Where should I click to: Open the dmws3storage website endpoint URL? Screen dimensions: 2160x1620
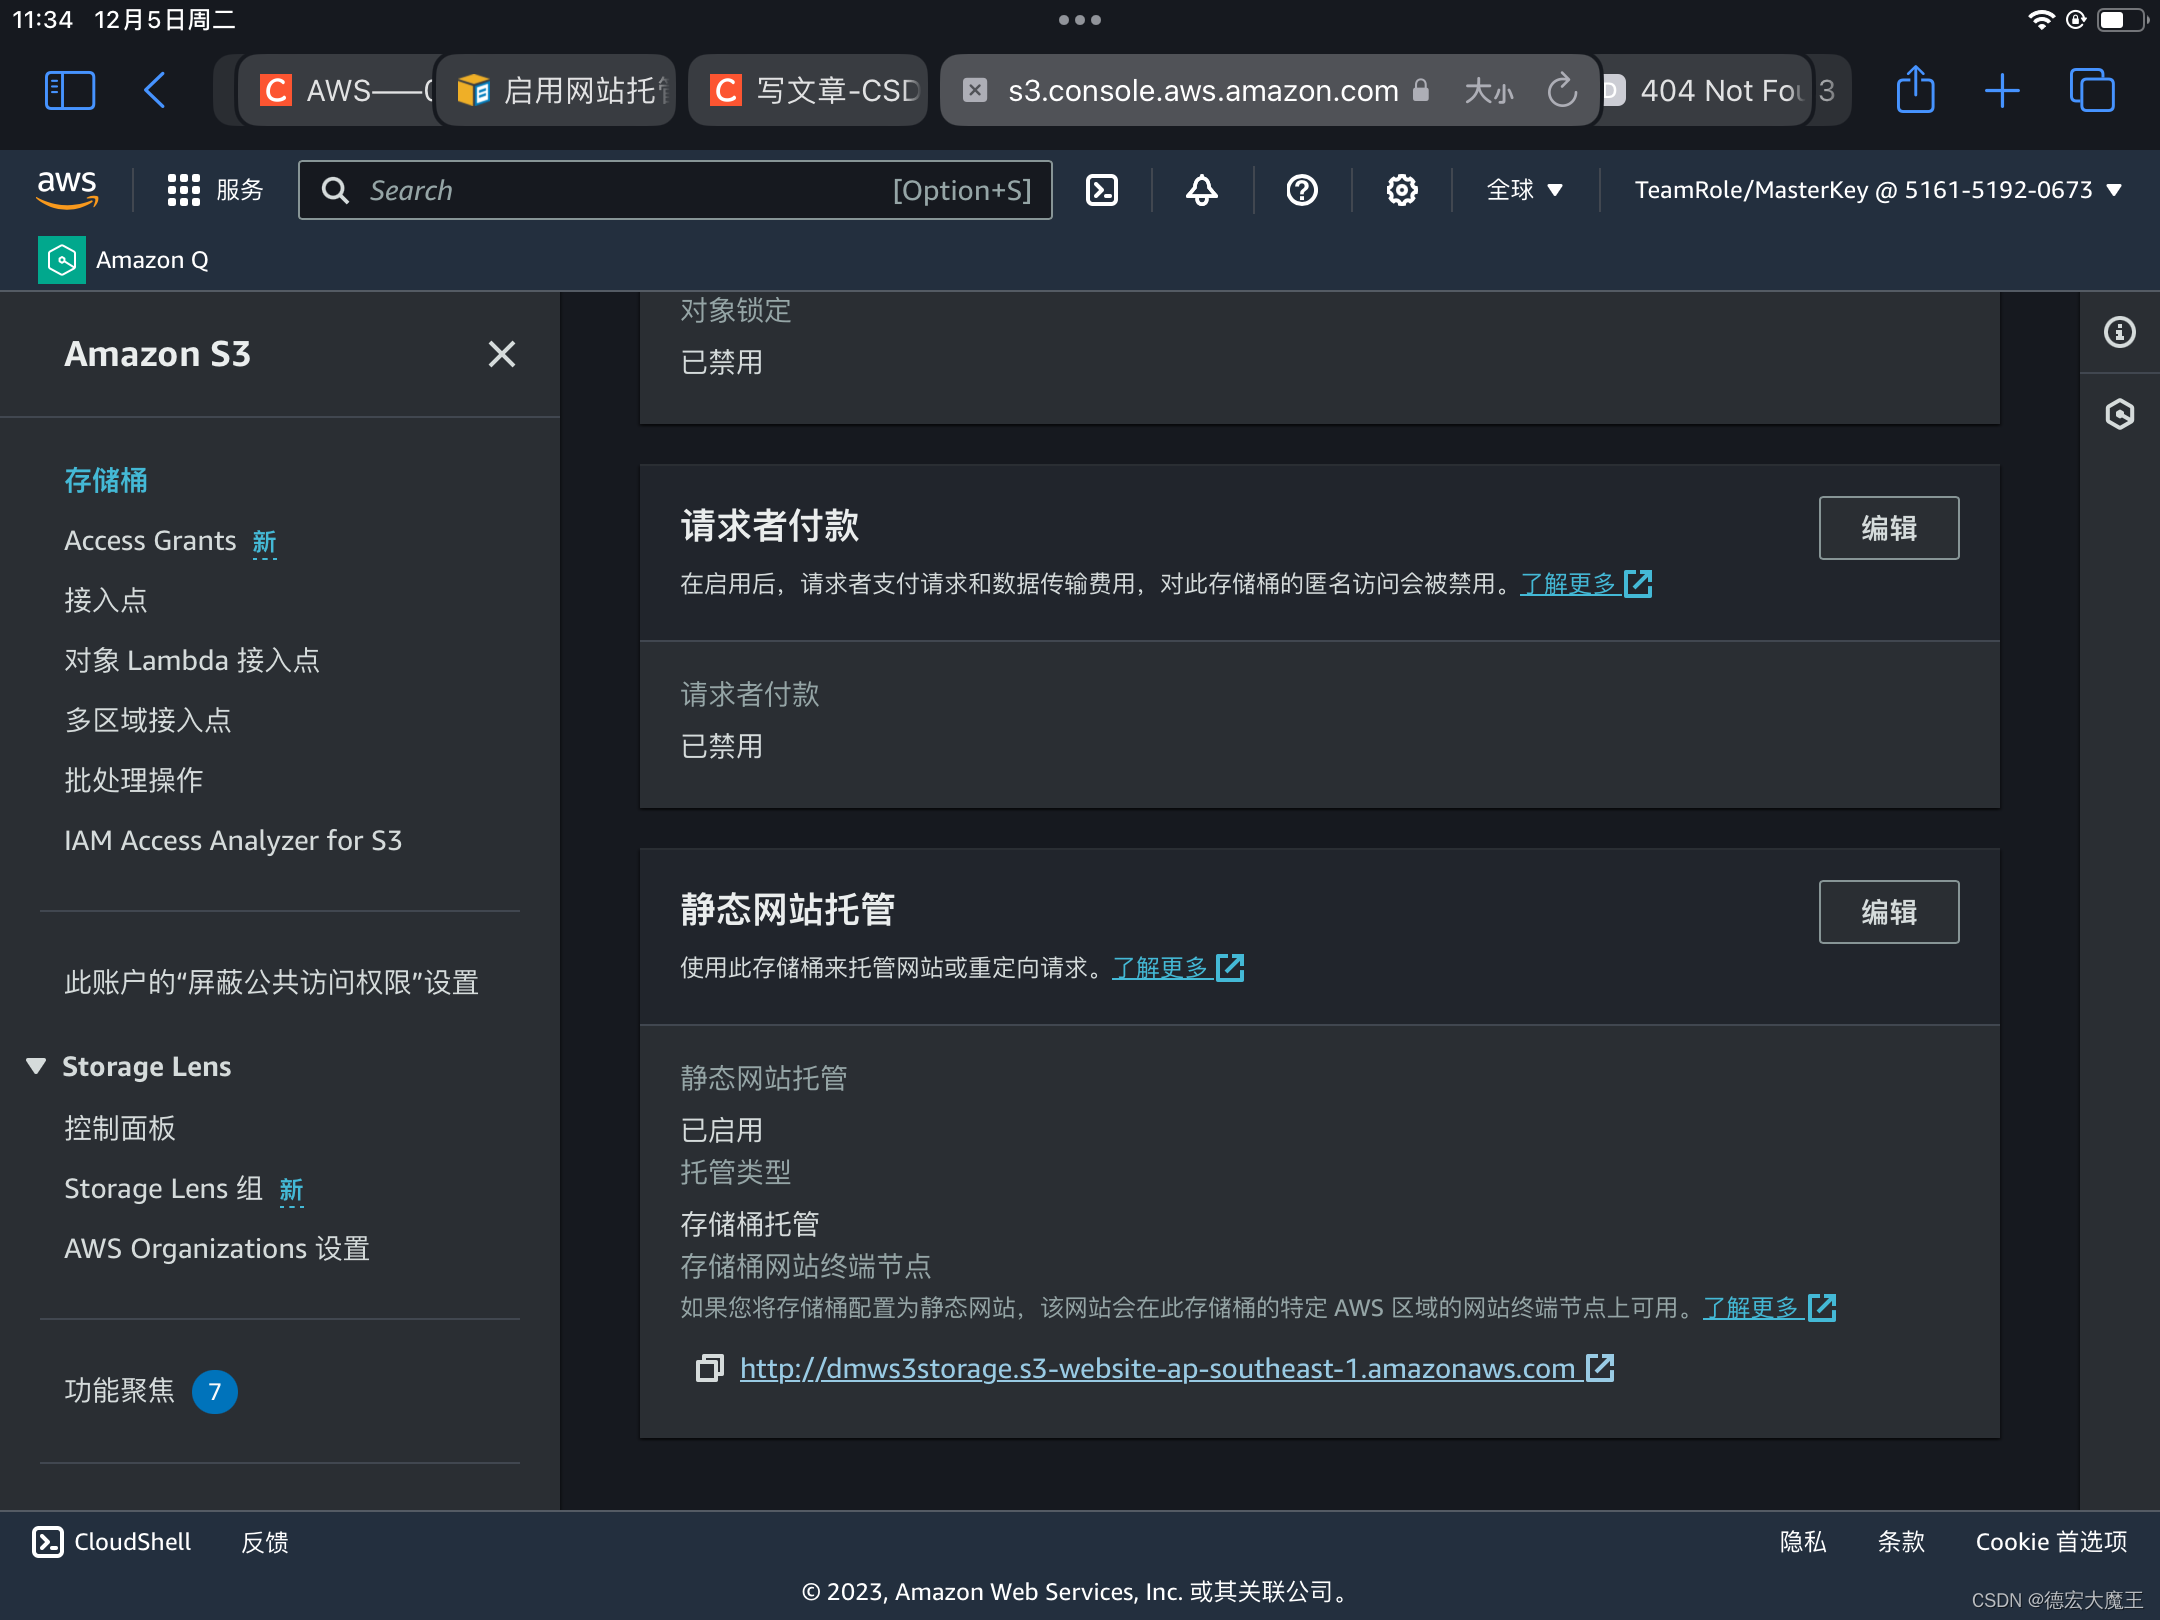click(1176, 1368)
